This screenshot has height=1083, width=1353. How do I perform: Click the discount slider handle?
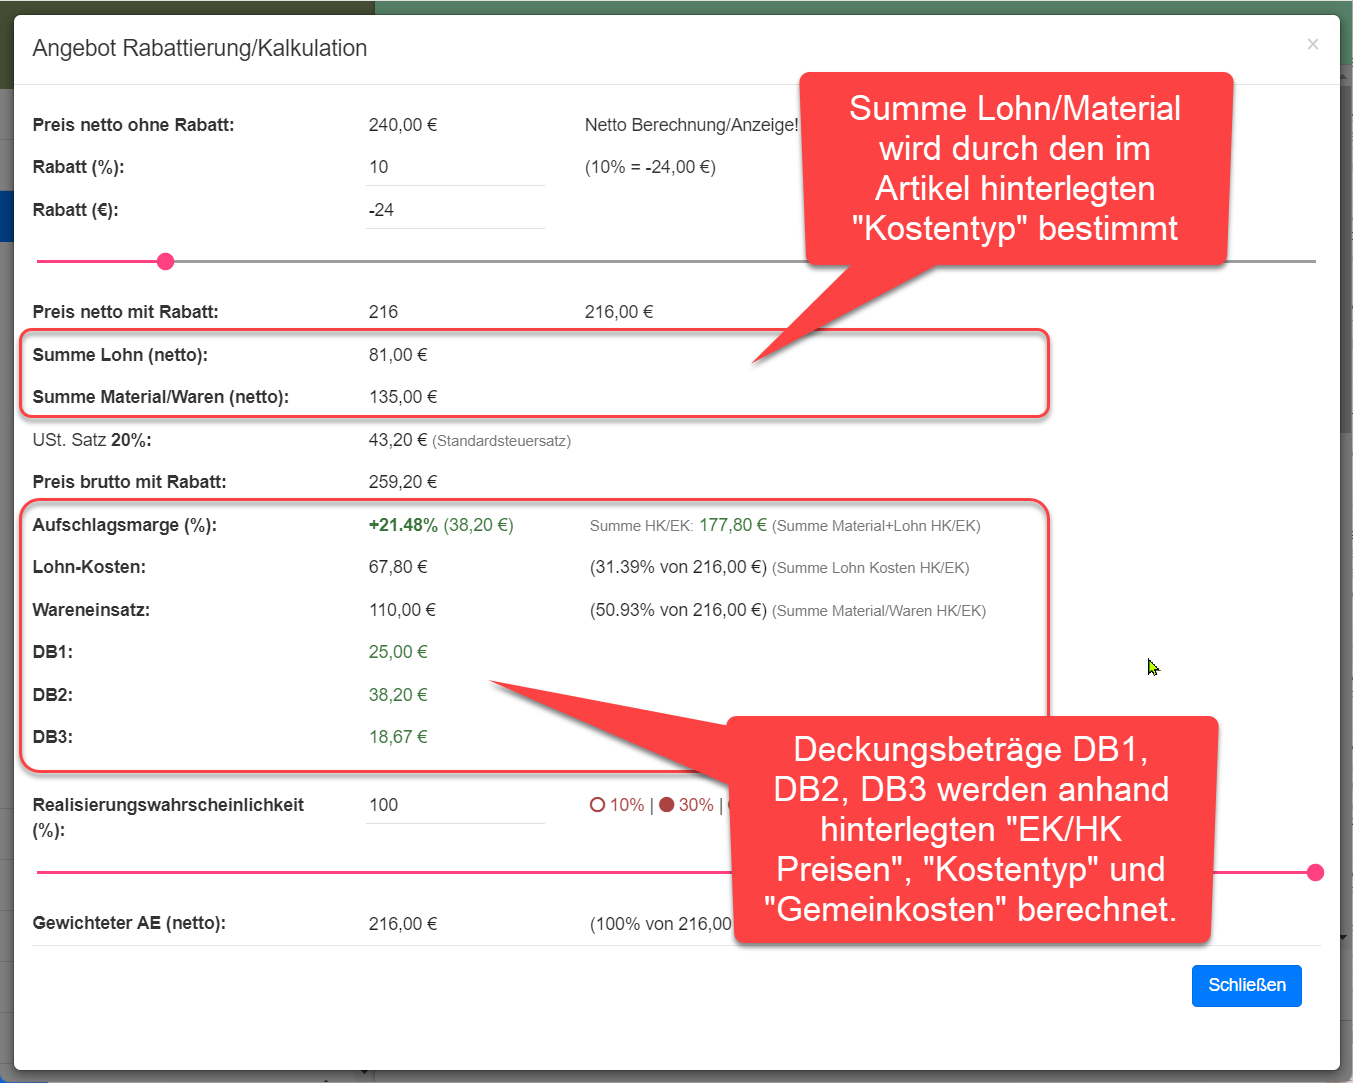coord(166,261)
